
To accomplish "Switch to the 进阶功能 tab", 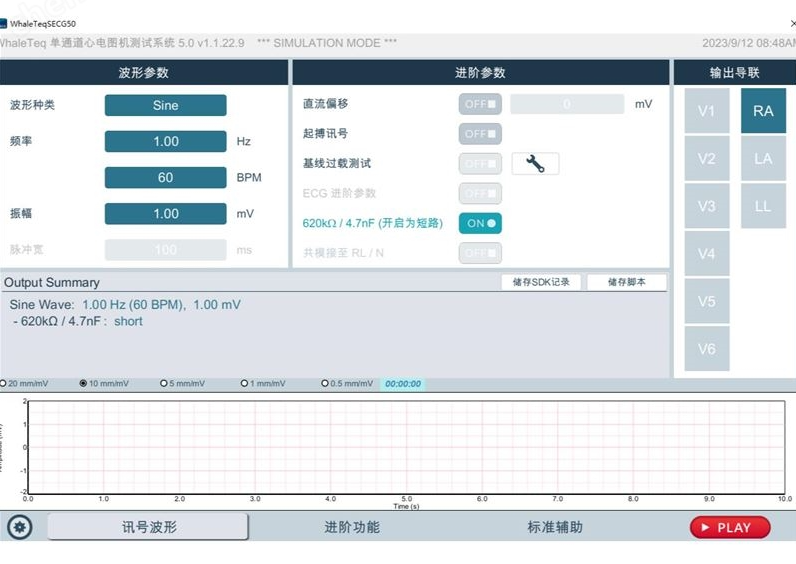I will pos(352,527).
